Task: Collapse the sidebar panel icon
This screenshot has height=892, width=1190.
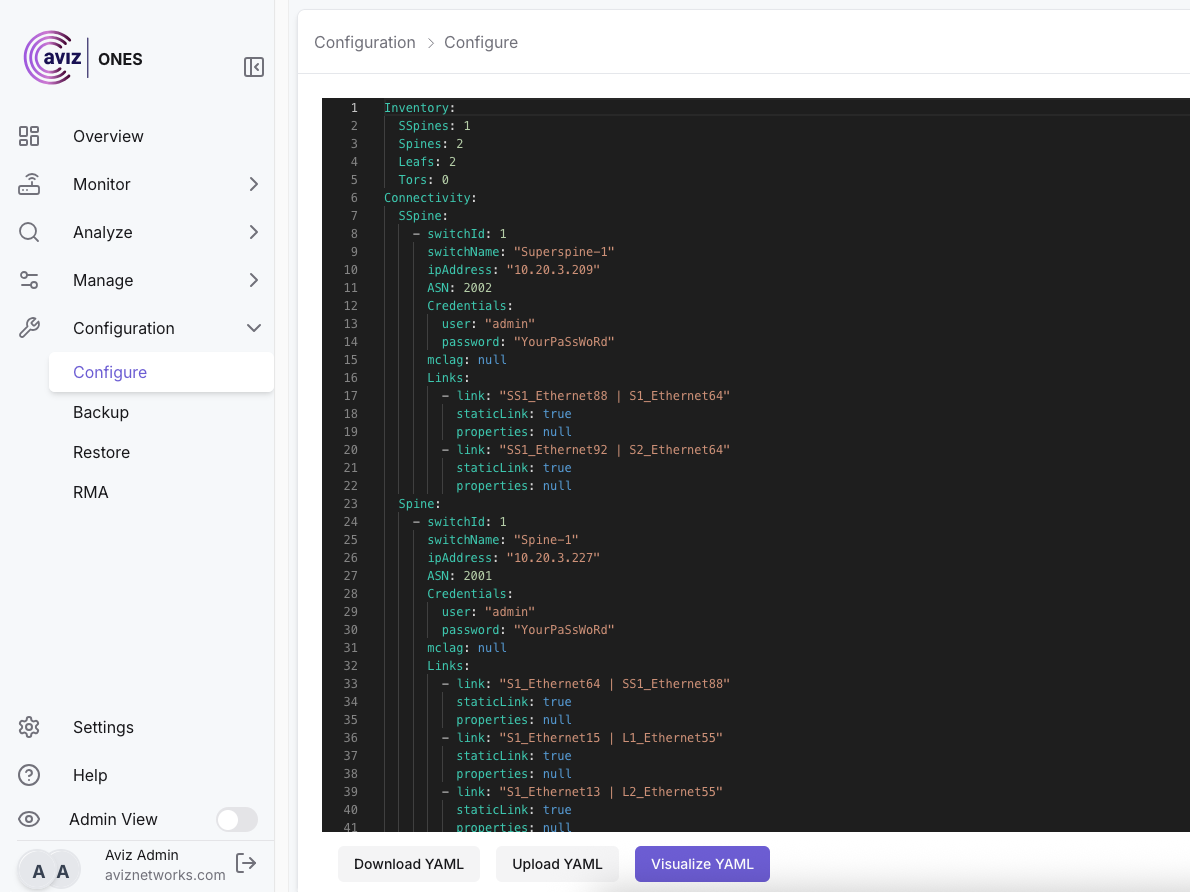Action: point(253,67)
